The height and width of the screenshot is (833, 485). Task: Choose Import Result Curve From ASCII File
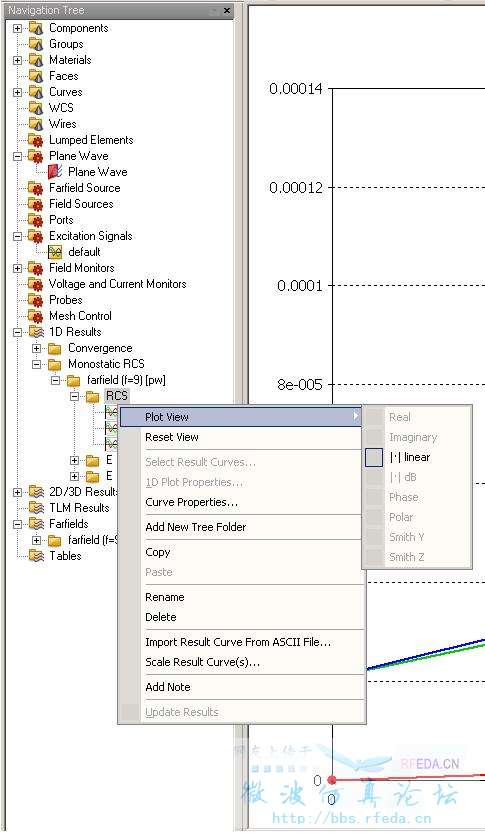point(238,642)
